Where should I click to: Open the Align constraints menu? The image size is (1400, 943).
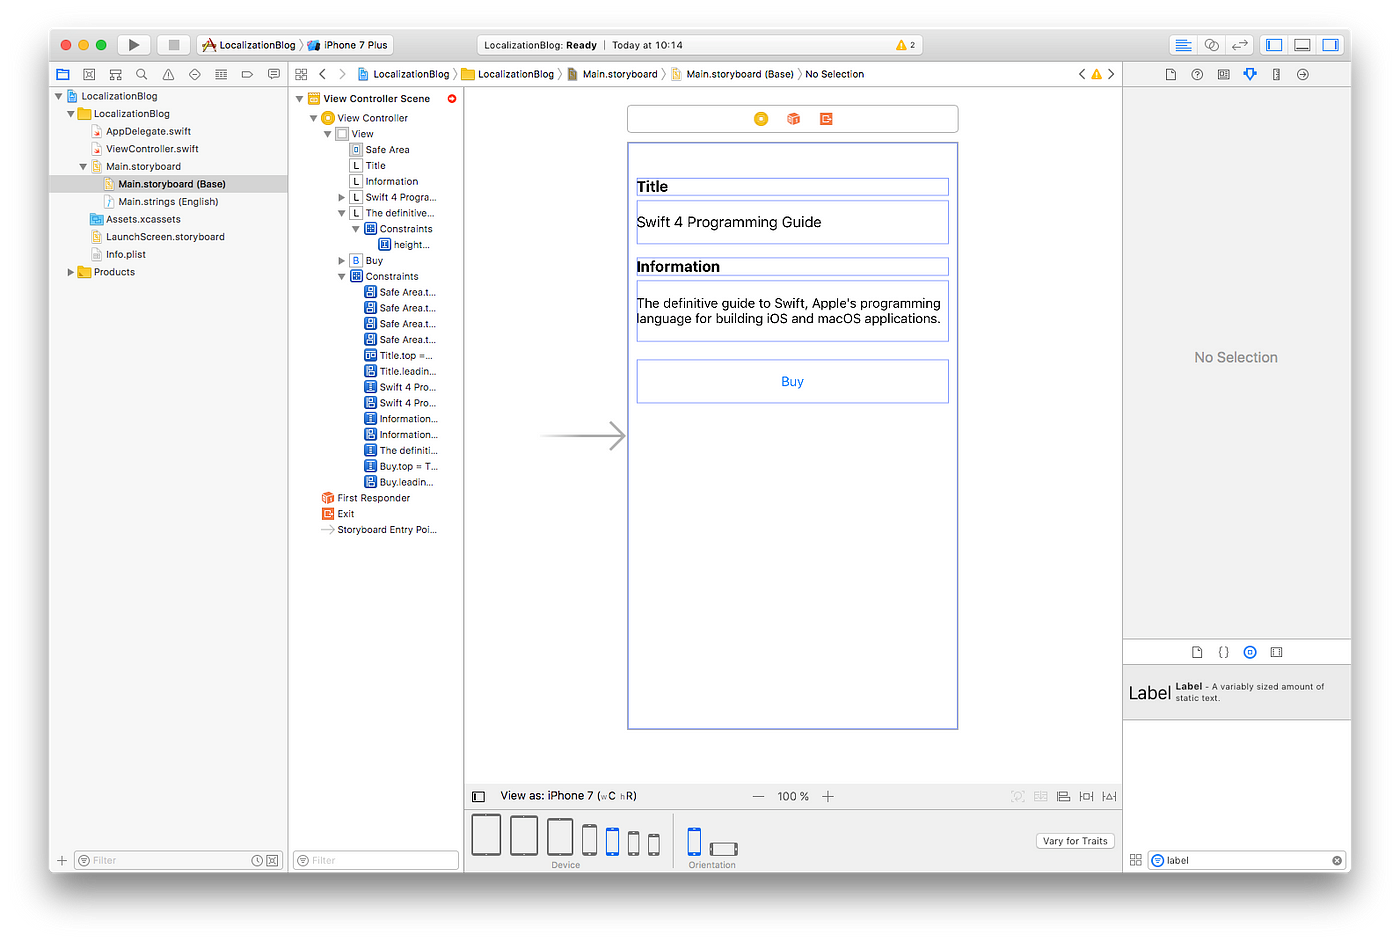click(x=1063, y=797)
